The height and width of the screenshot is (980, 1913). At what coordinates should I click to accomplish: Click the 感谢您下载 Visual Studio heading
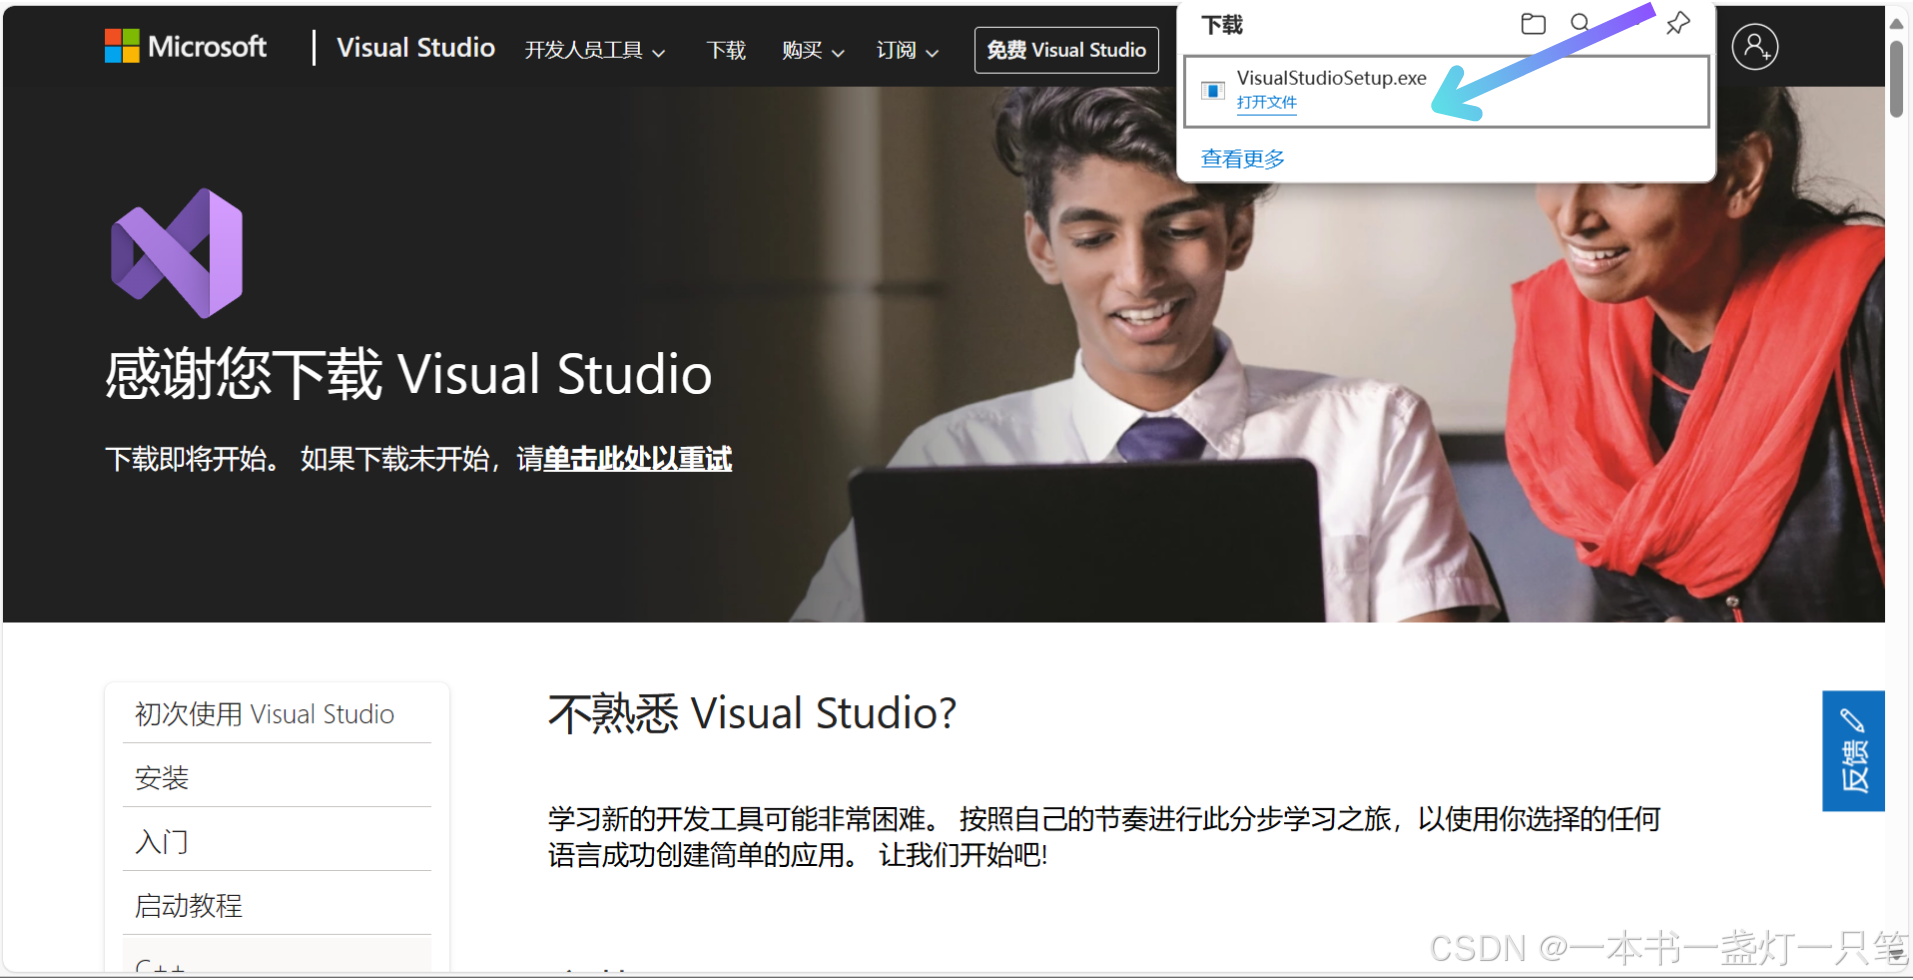point(409,374)
